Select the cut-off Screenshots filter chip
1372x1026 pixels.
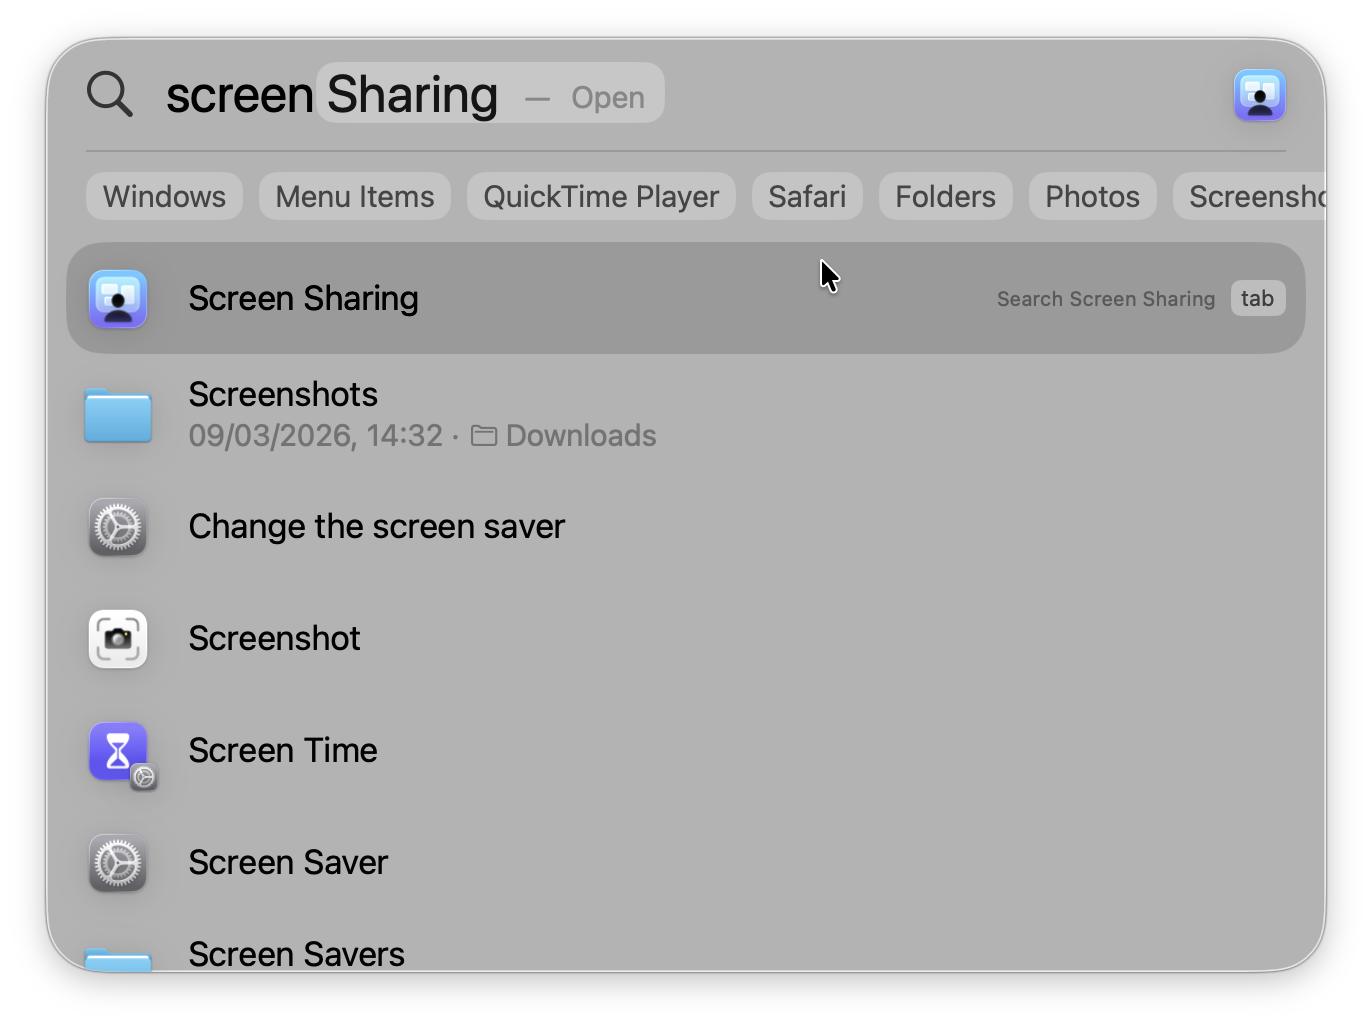click(1250, 196)
